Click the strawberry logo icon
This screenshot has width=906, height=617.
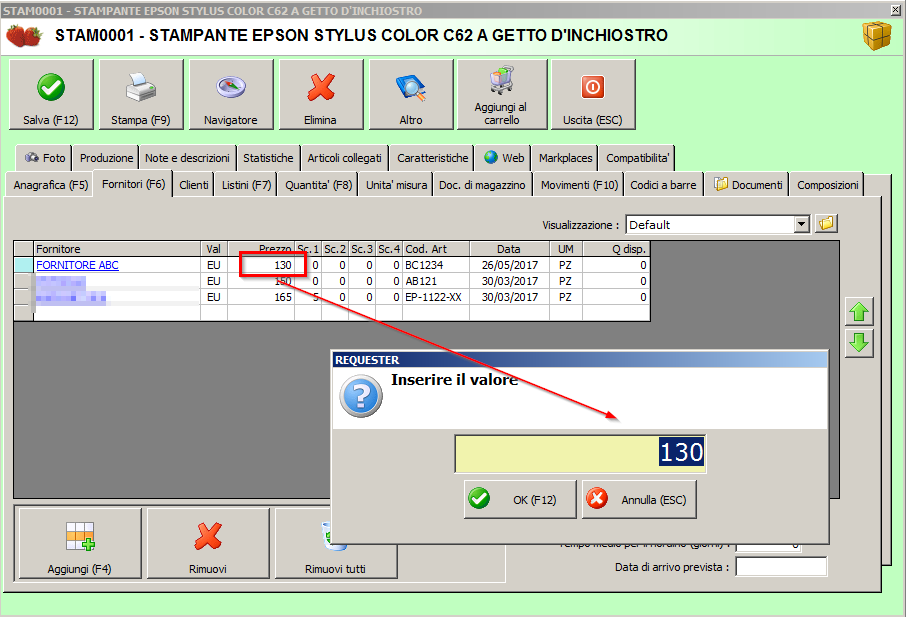click(24, 36)
